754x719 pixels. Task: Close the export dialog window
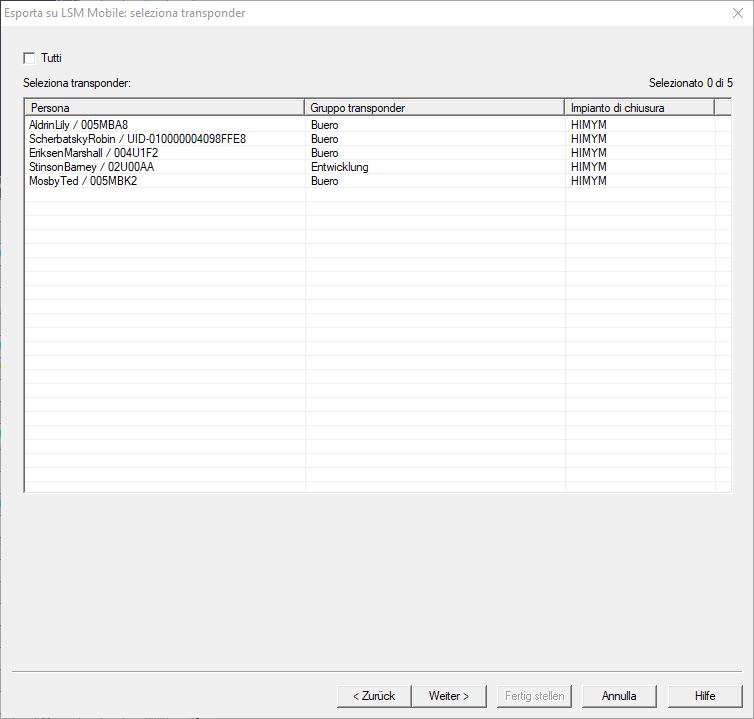pos(736,13)
